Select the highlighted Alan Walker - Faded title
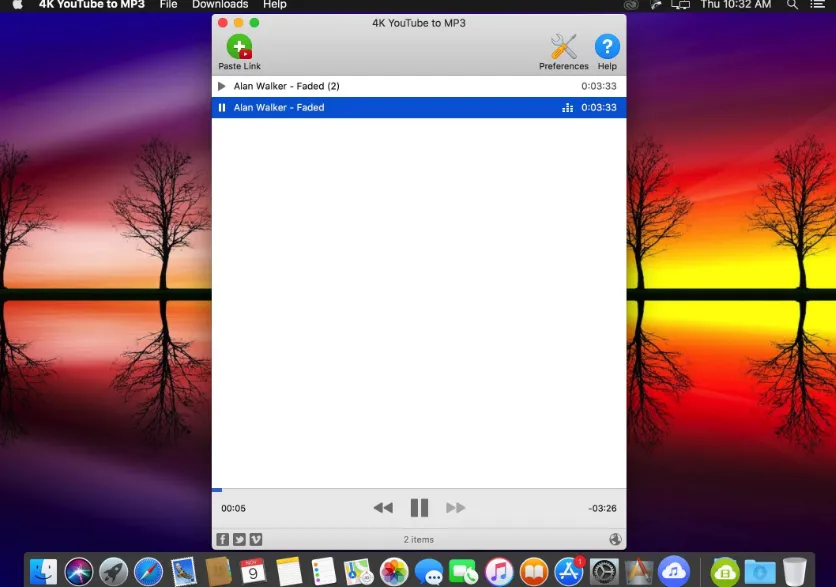Viewport: 836px width, 587px height. [x=279, y=108]
